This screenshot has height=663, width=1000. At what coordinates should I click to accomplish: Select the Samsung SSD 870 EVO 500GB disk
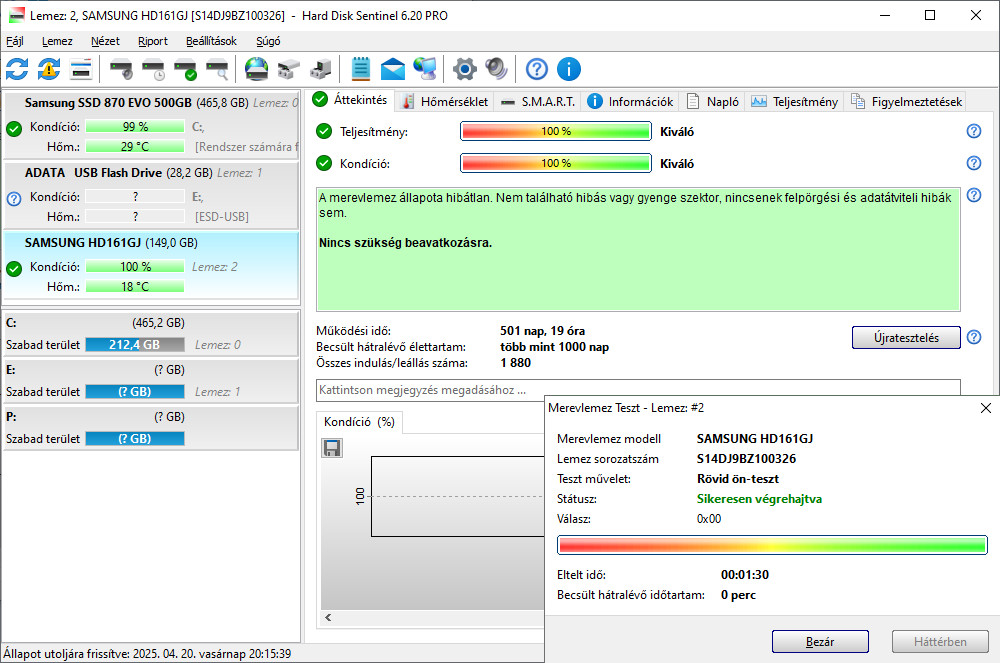151,125
